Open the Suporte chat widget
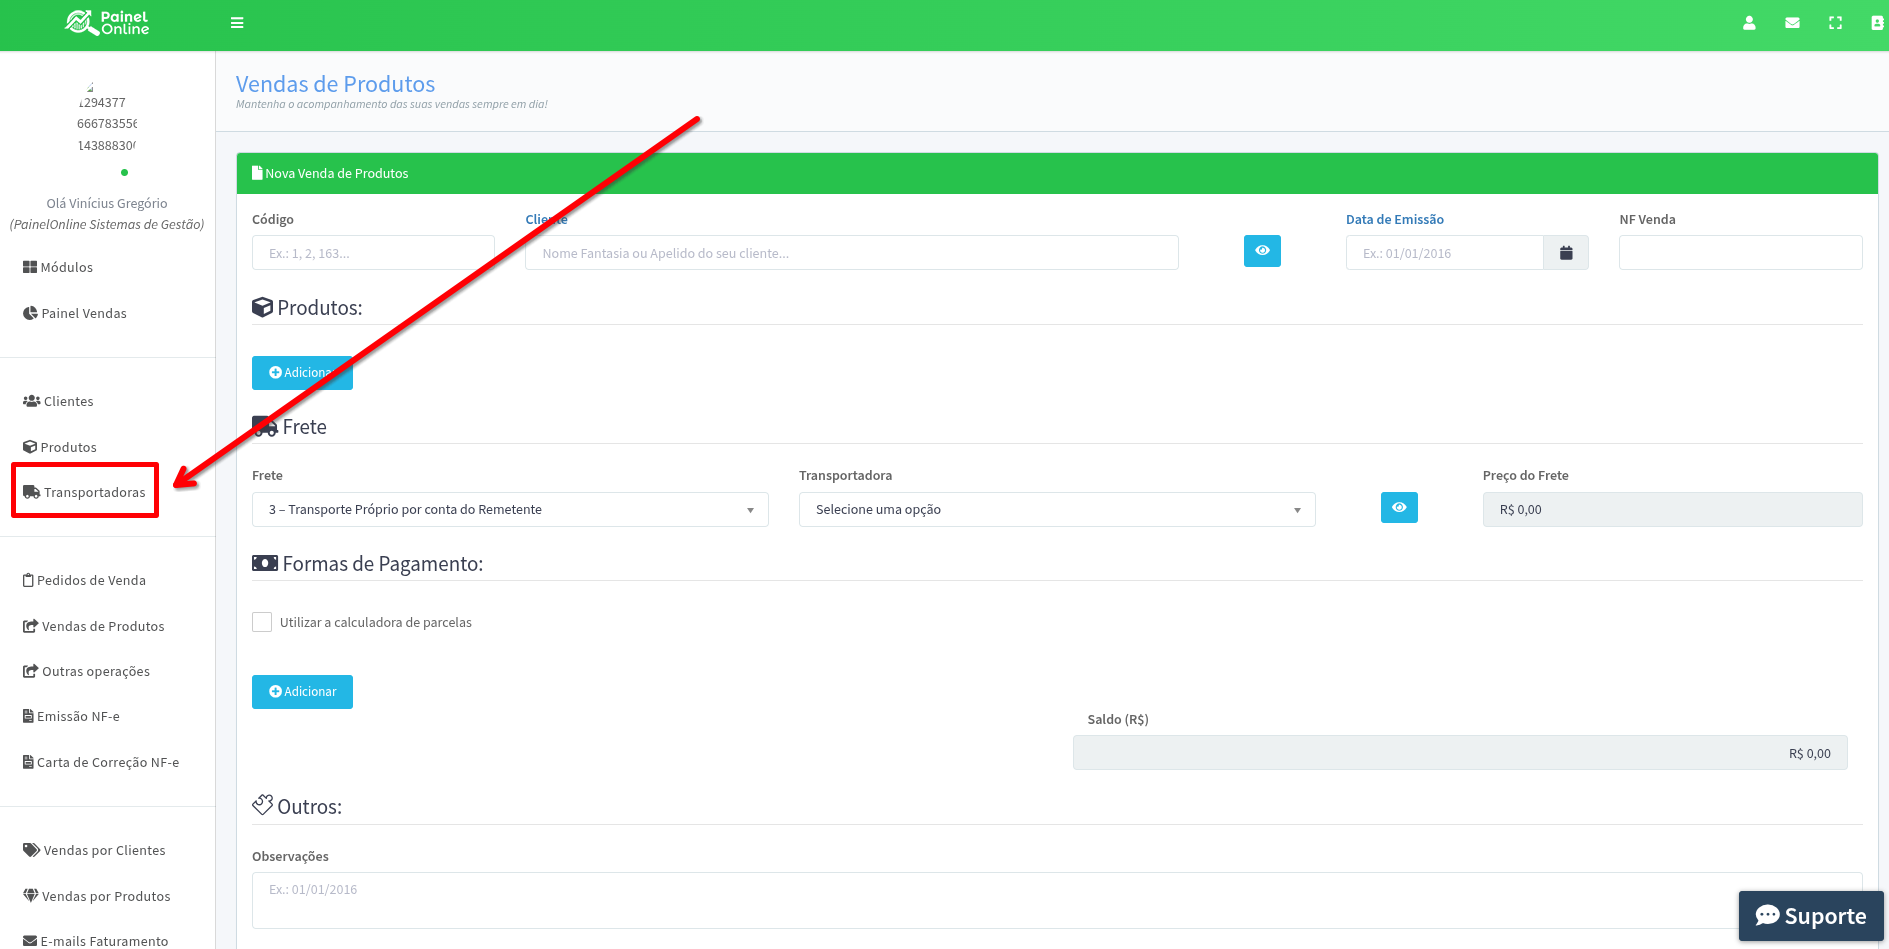Viewport: 1889px width, 949px height. [x=1811, y=916]
